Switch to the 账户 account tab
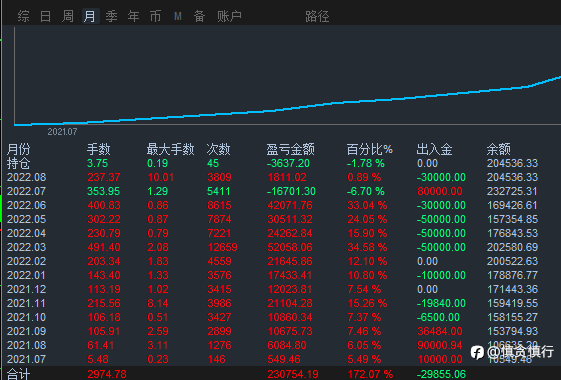The image size is (561, 380). click(229, 16)
